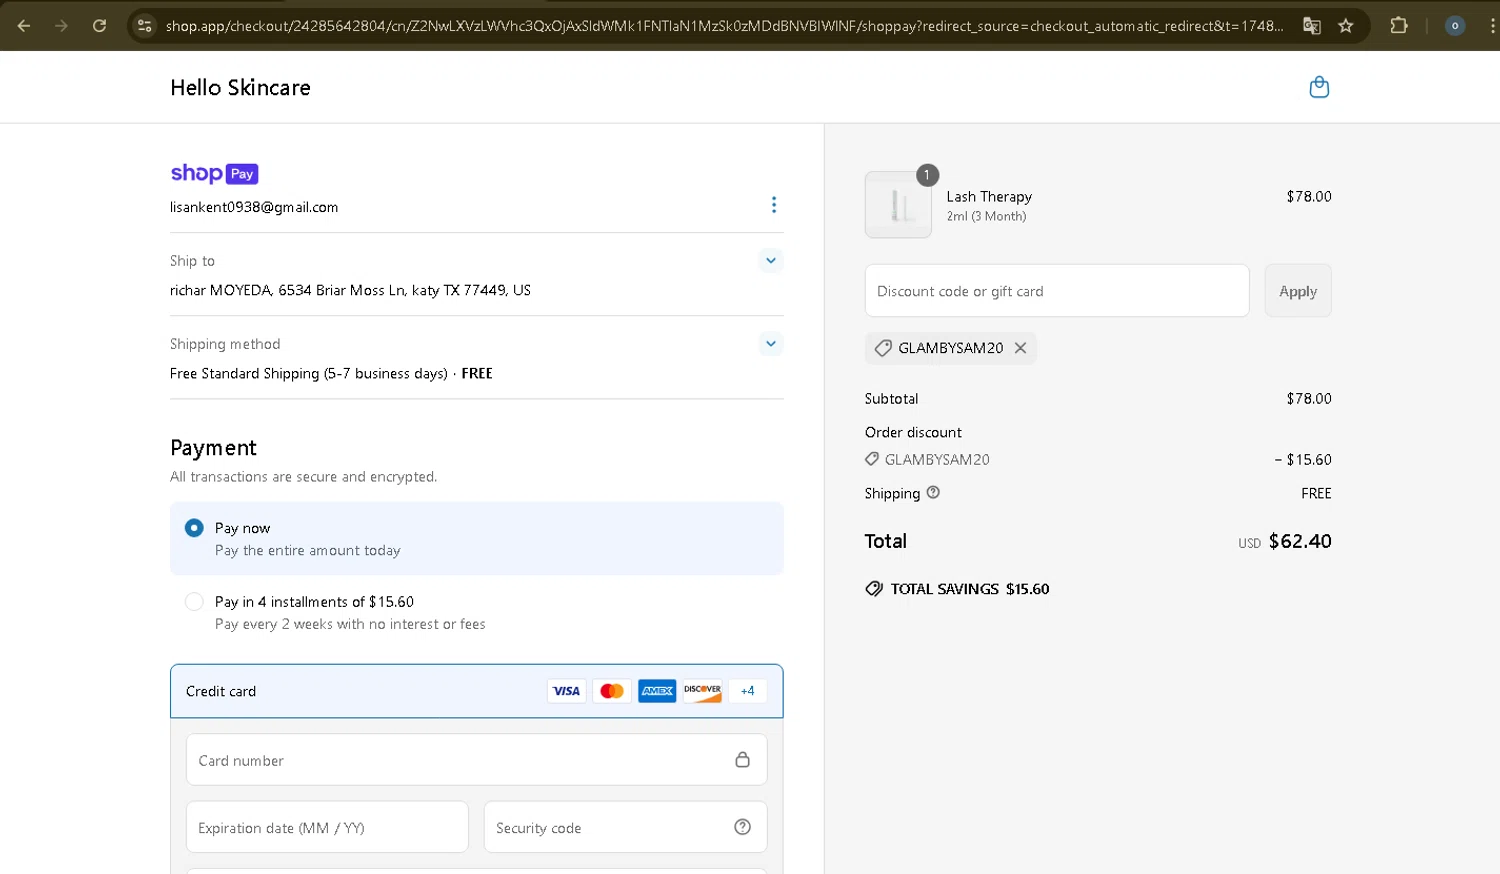1500x874 pixels.
Task: Expand the Ship to address section
Action: pos(770,260)
